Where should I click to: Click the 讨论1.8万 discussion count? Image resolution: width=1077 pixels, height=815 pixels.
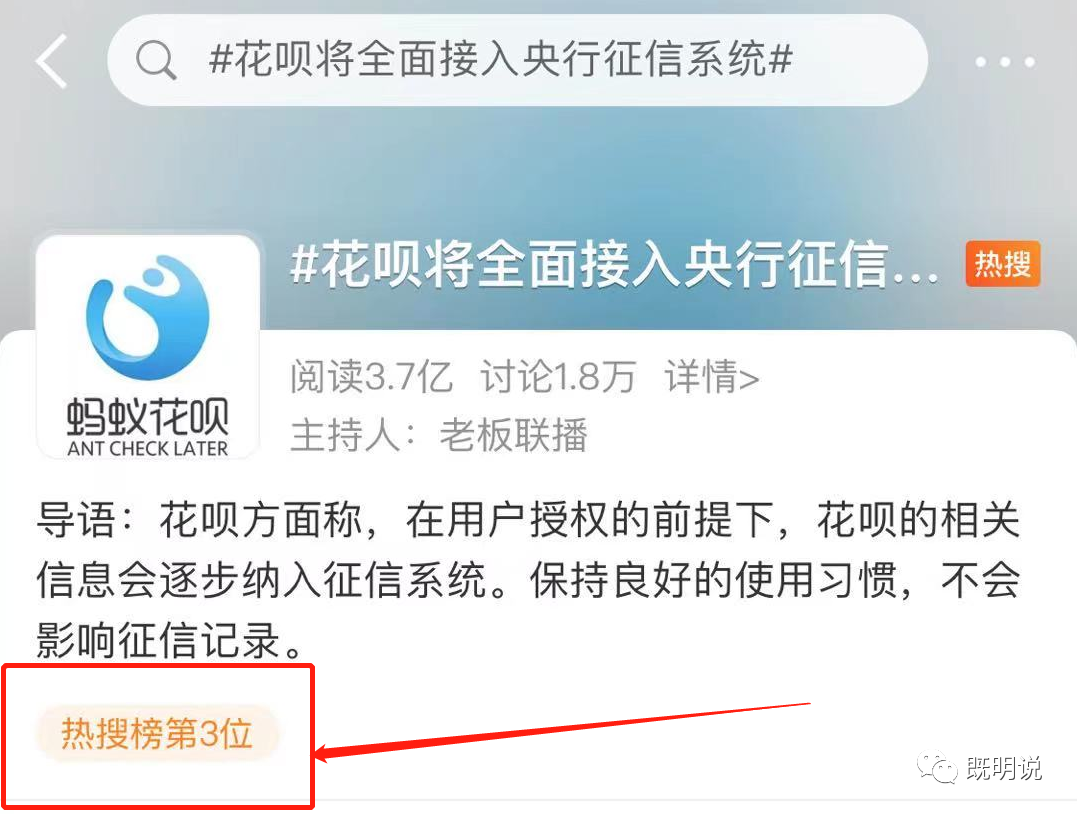pos(558,376)
